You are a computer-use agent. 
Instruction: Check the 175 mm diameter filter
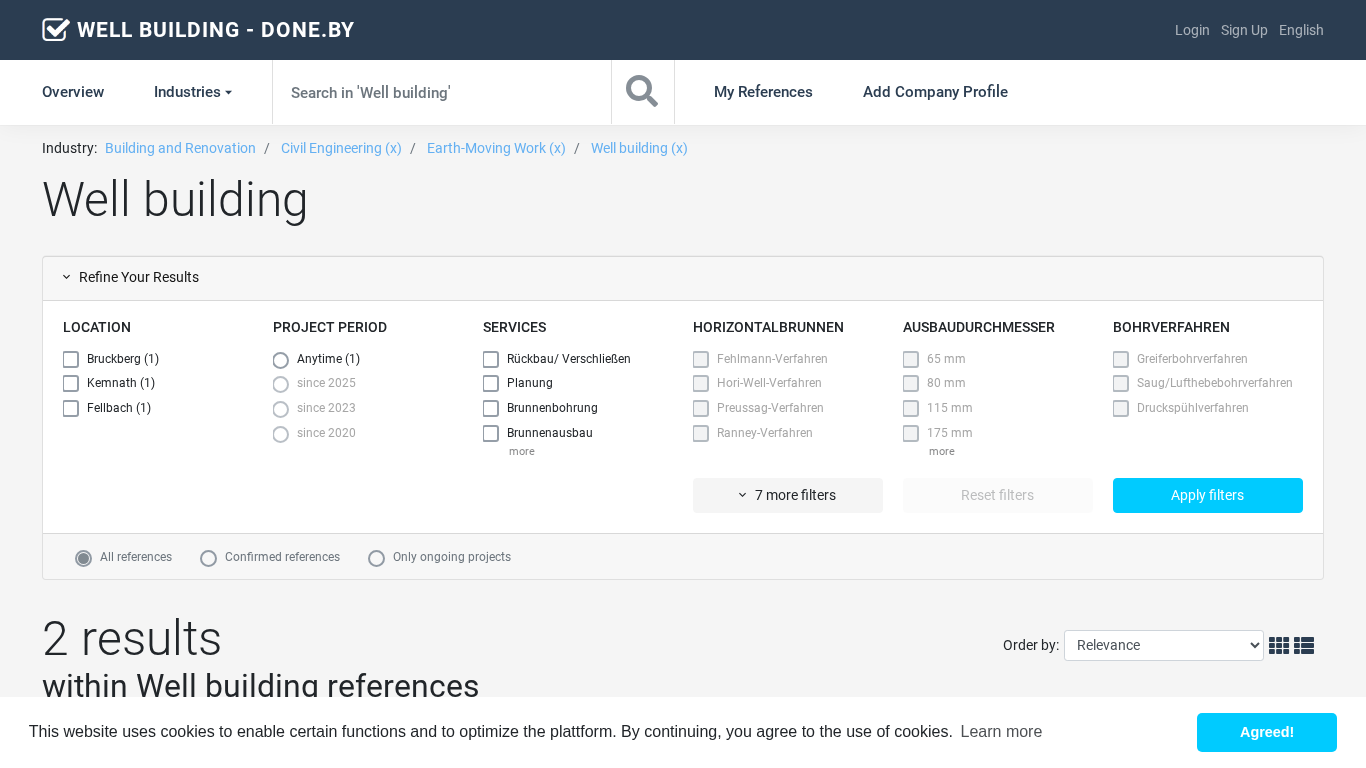tap(911, 434)
